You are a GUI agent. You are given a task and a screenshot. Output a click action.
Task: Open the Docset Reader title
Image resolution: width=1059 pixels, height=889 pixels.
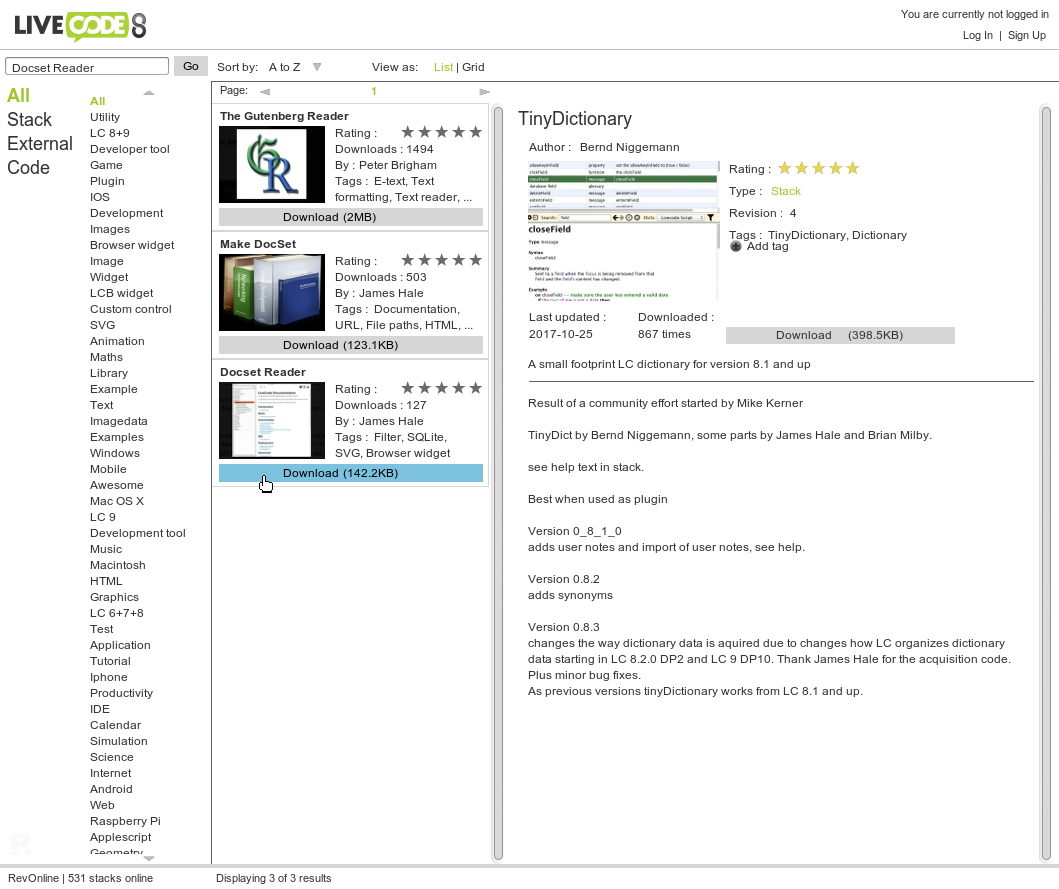click(263, 372)
